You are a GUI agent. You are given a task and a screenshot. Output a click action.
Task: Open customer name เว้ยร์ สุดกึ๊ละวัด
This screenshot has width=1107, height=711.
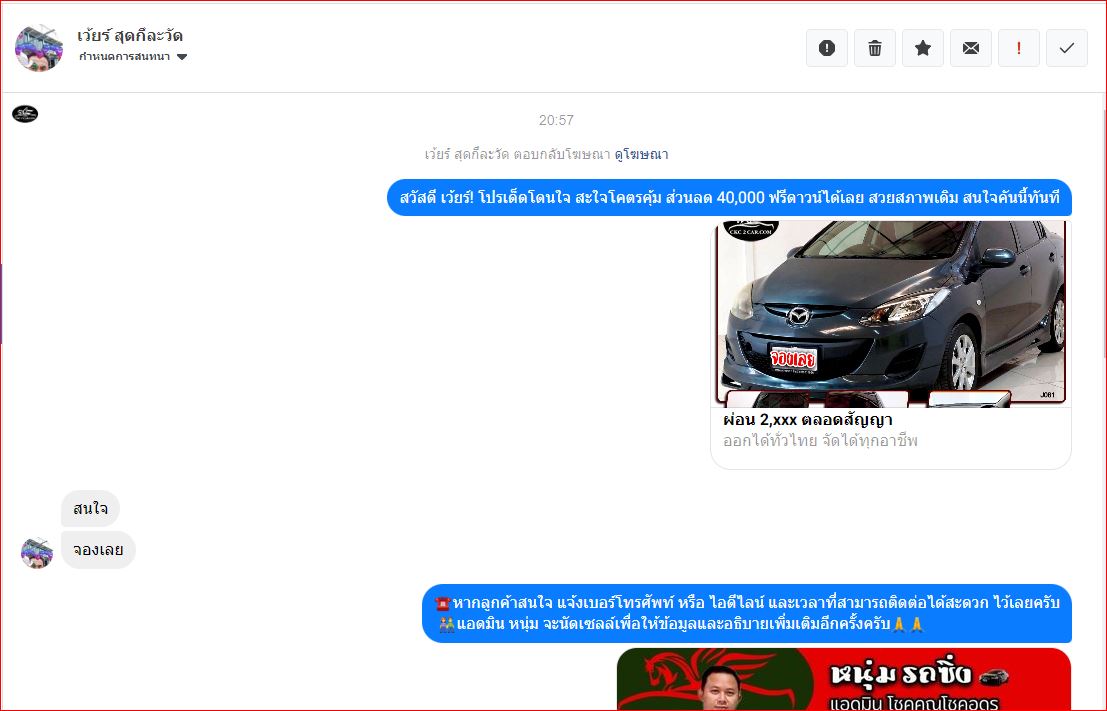coord(130,35)
